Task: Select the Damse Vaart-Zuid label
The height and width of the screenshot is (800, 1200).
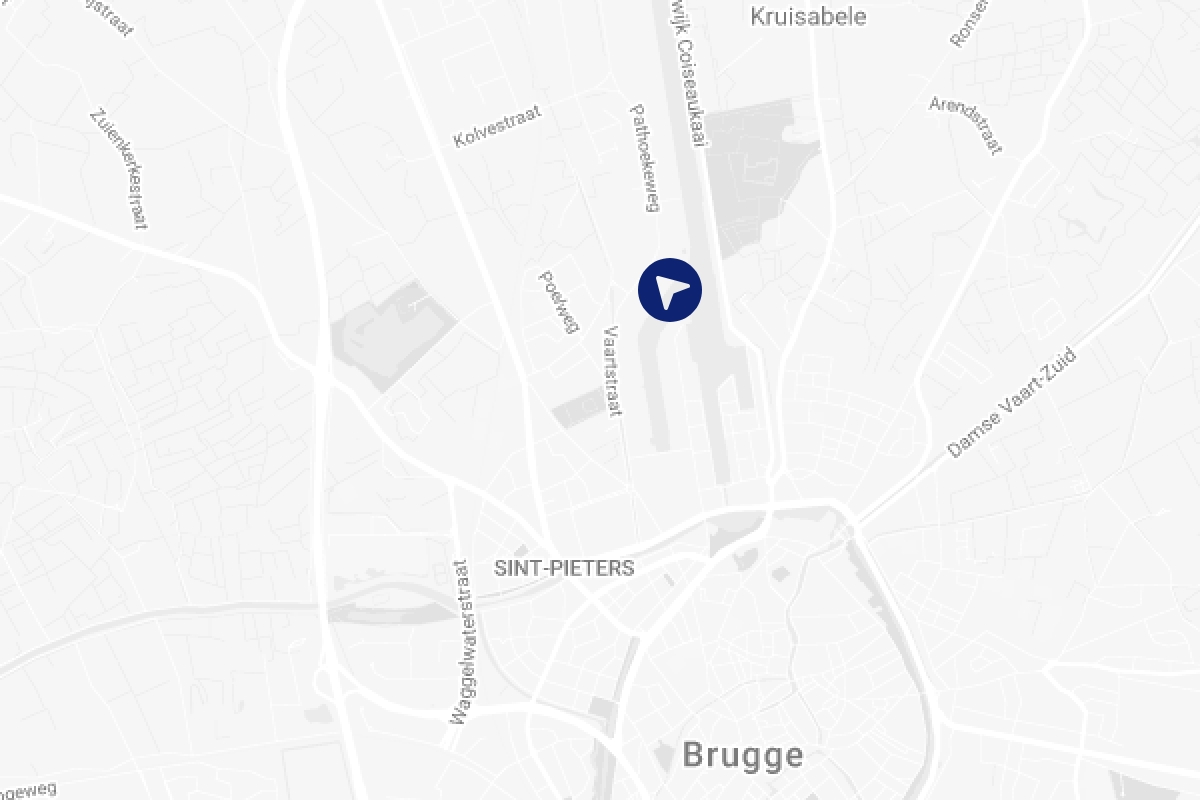Action: pos(1012,403)
